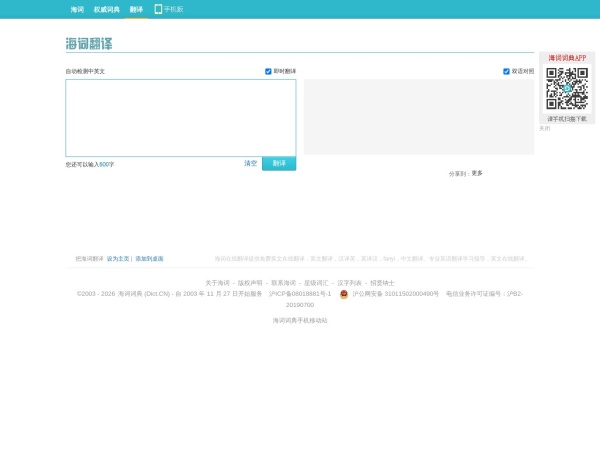Image resolution: width=600 pixels, height=450 pixels.
Task: Click the 海词翻译 logo
Action: pyautogui.click(x=90, y=44)
